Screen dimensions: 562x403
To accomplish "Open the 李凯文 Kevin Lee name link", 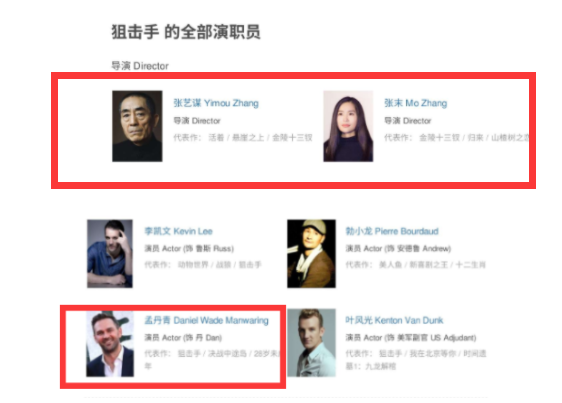I will click(x=178, y=231).
